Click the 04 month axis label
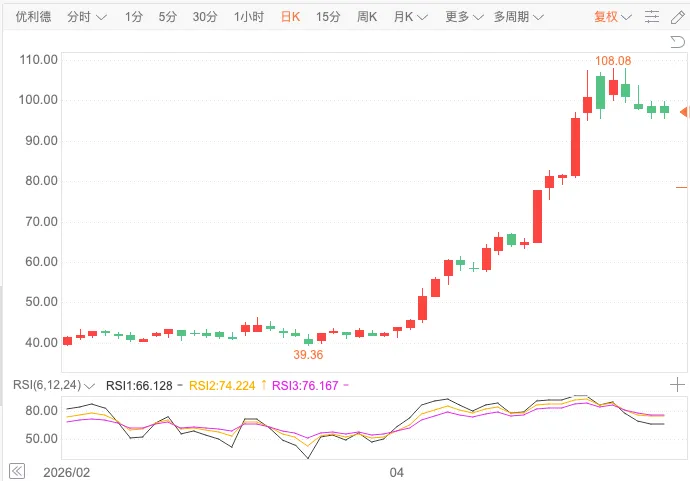The width and height of the screenshot is (690, 481). point(396,473)
